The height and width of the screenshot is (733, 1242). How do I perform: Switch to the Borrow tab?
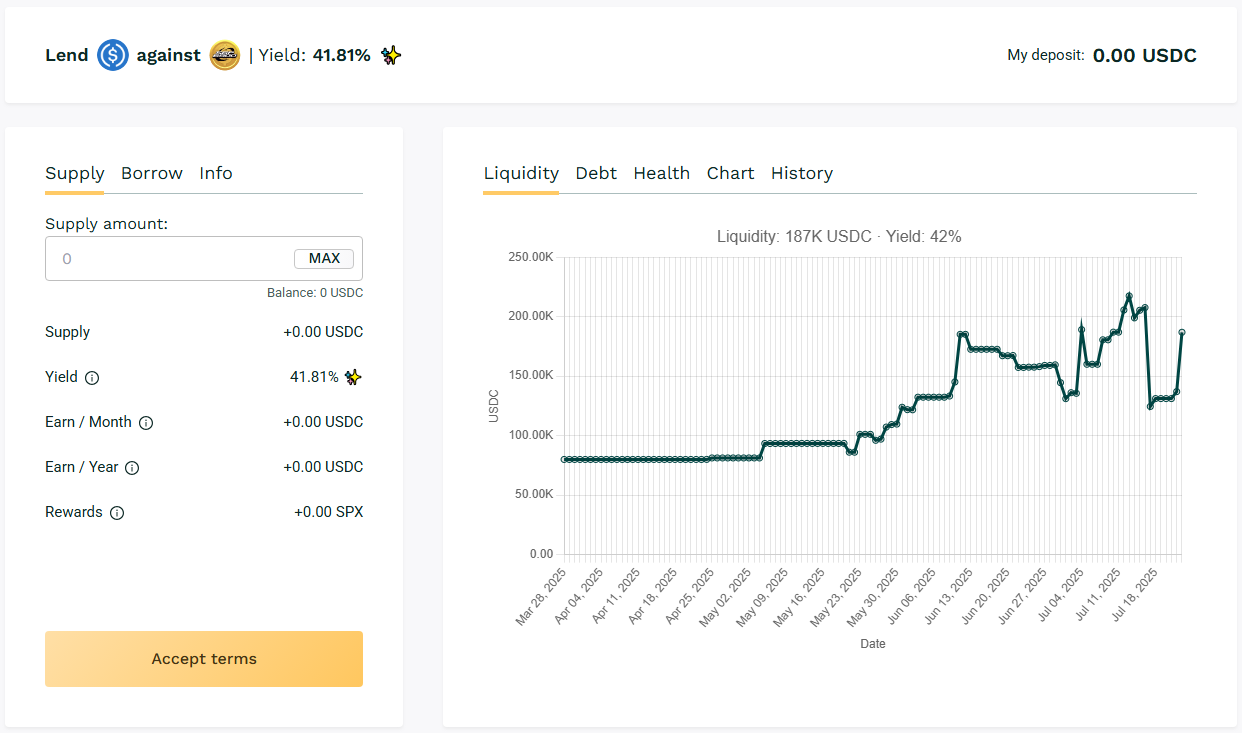(x=152, y=173)
